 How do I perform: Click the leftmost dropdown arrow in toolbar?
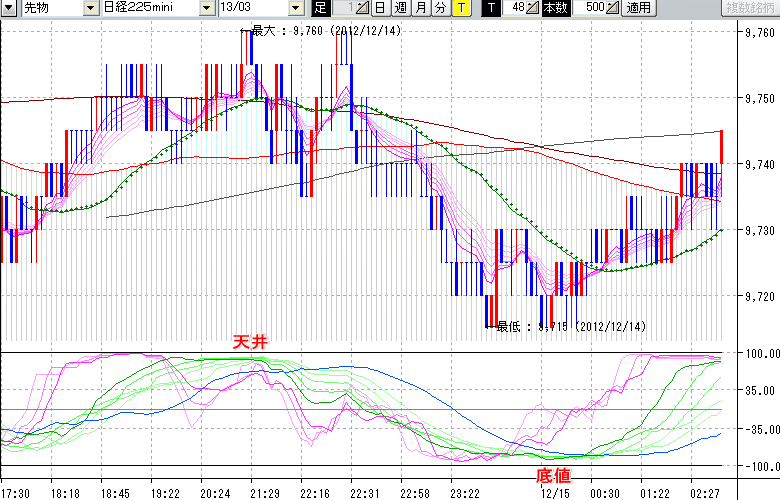8,8
